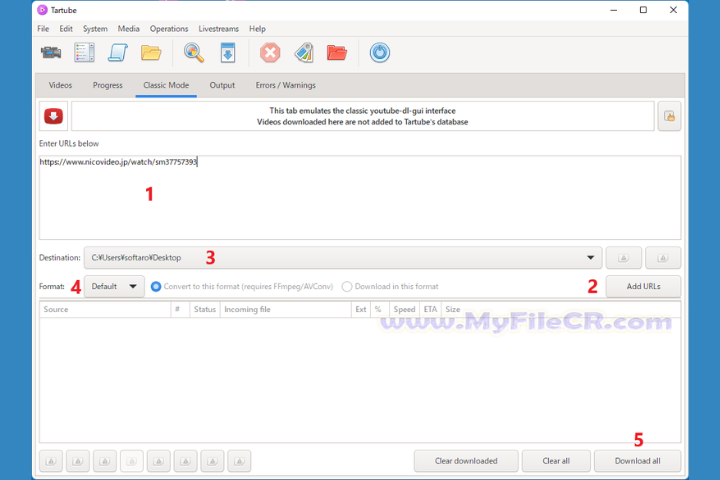Click the magnifying glass Check all icon

click(x=194, y=52)
